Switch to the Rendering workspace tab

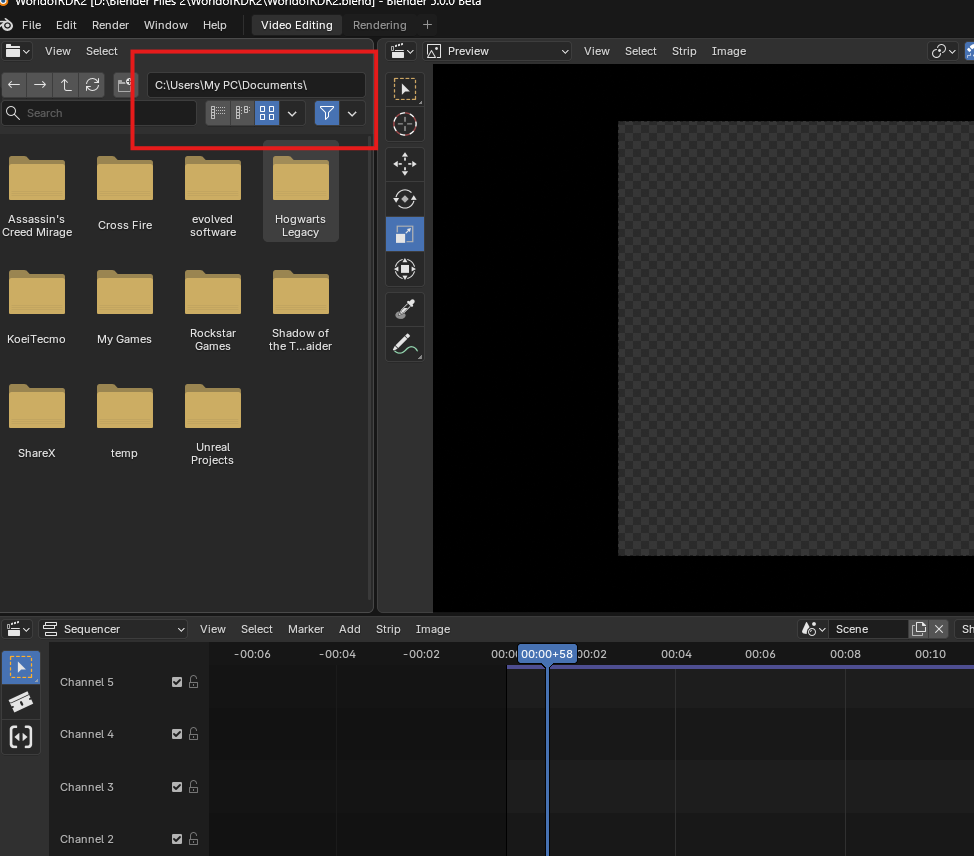click(x=380, y=25)
